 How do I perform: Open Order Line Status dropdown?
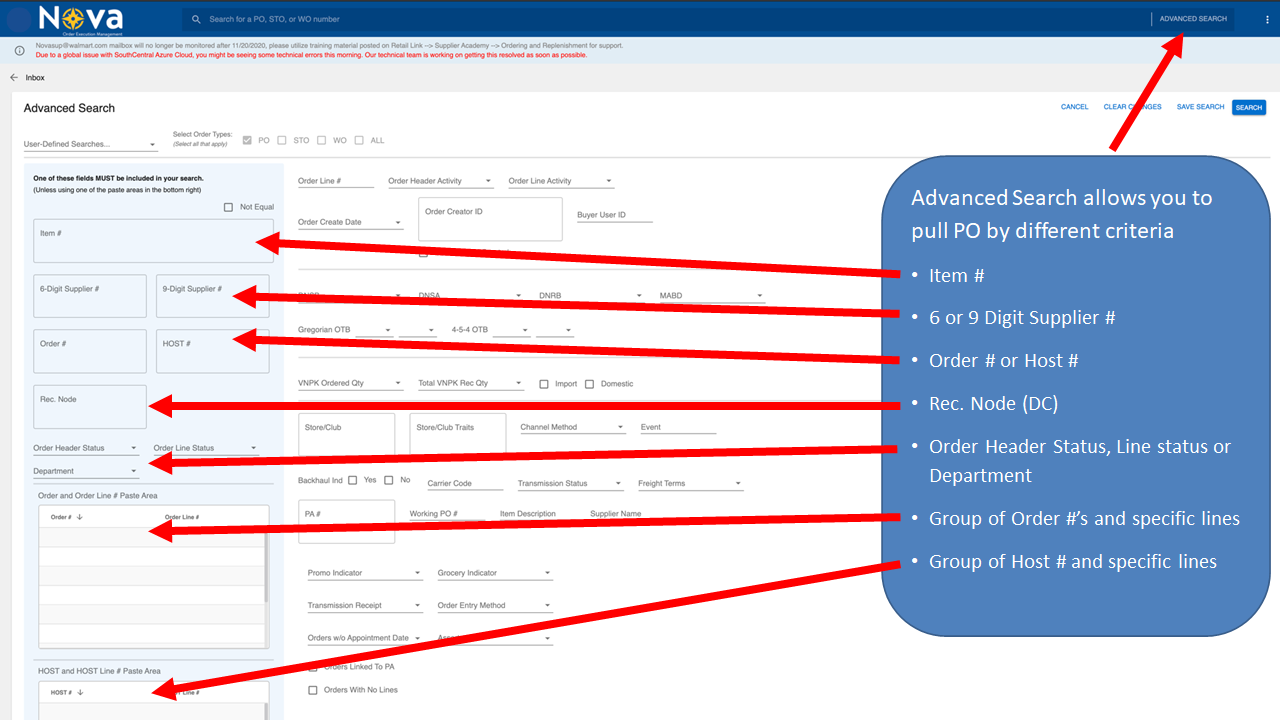pyautogui.click(x=206, y=448)
